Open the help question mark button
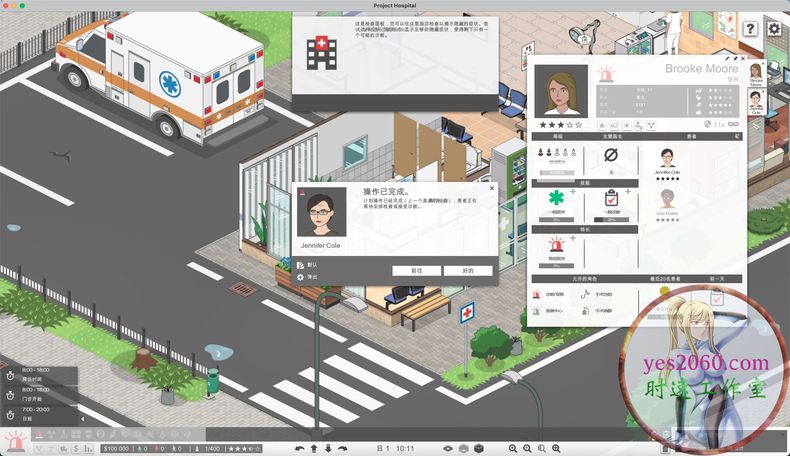This screenshot has height=456, width=790. tap(751, 28)
